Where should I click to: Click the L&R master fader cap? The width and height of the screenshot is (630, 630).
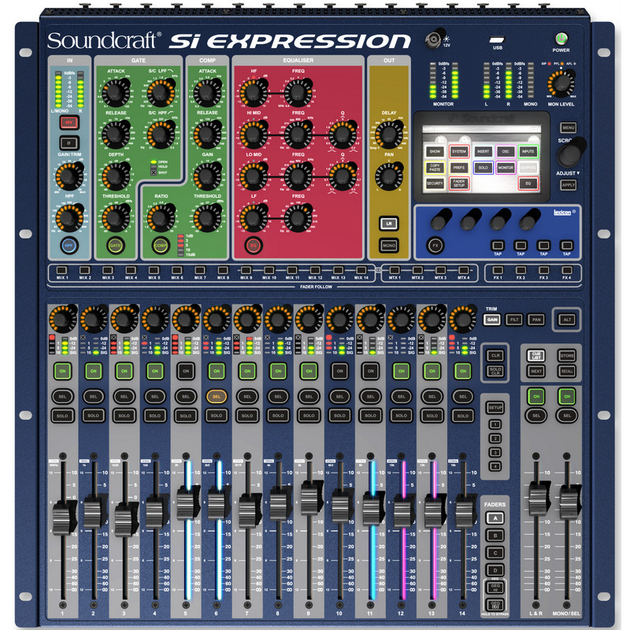tap(537, 498)
